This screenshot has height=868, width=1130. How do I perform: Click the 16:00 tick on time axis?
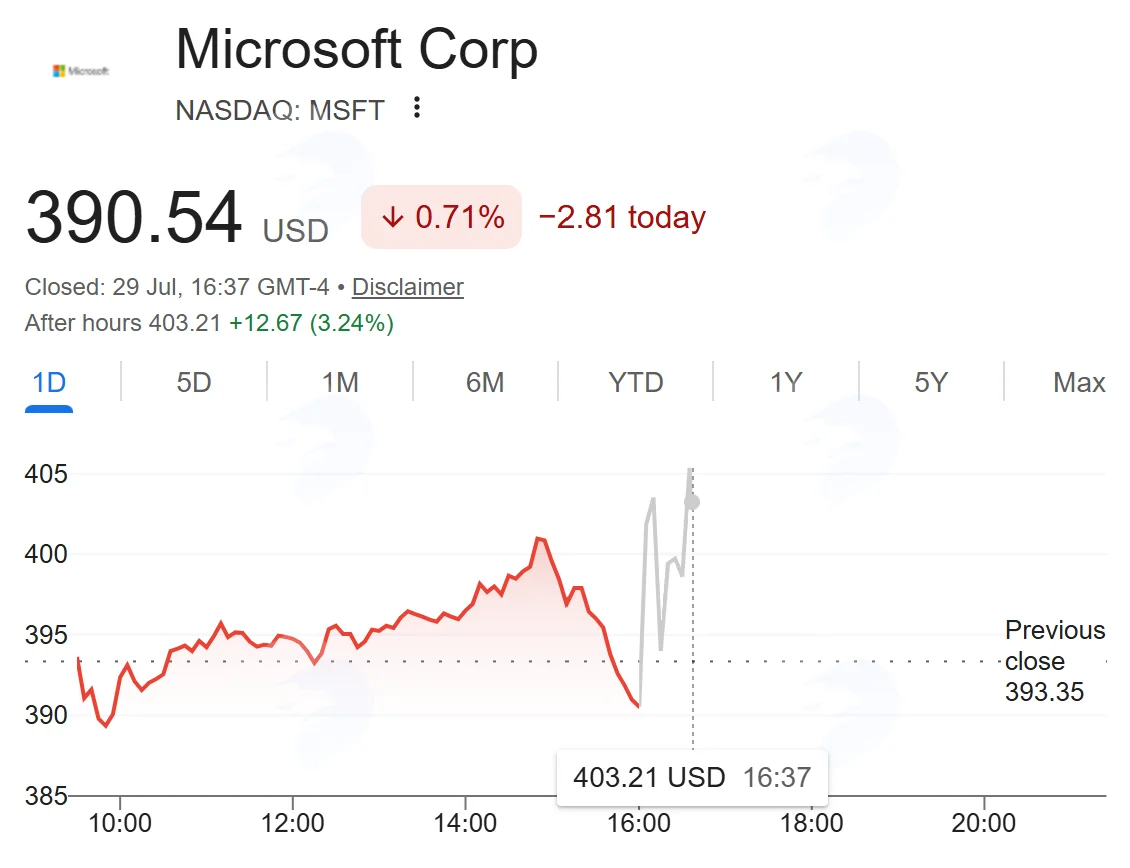639,823
